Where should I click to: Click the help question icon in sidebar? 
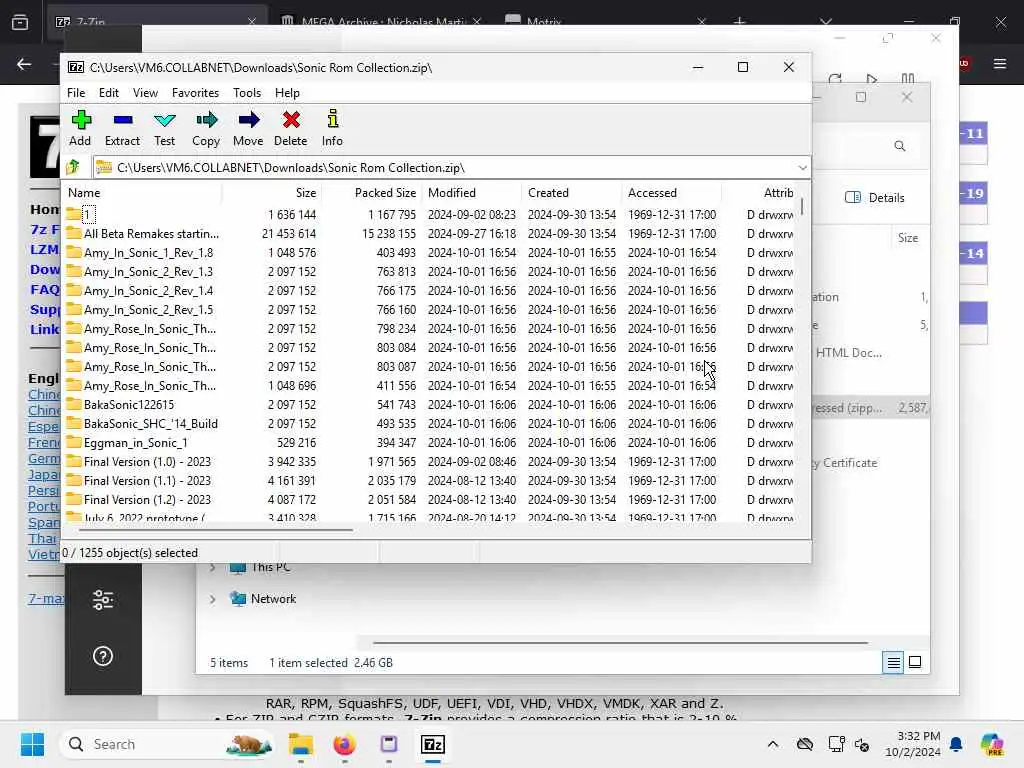click(103, 656)
